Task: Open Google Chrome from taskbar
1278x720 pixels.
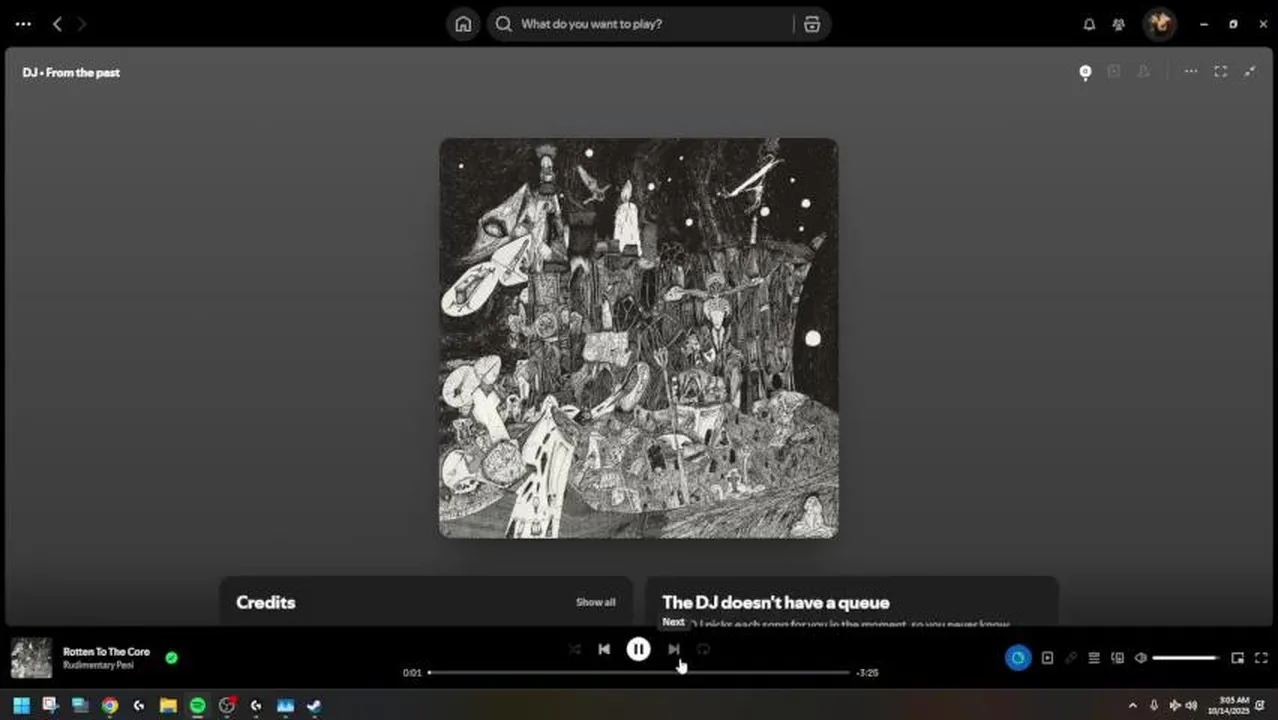Action: pos(110,705)
